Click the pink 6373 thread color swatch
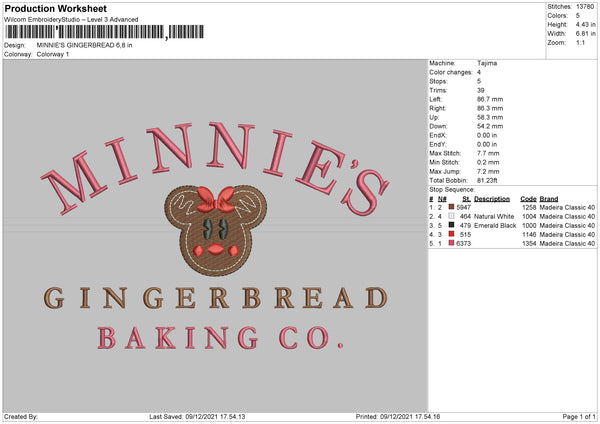The image size is (600, 424). point(451,243)
